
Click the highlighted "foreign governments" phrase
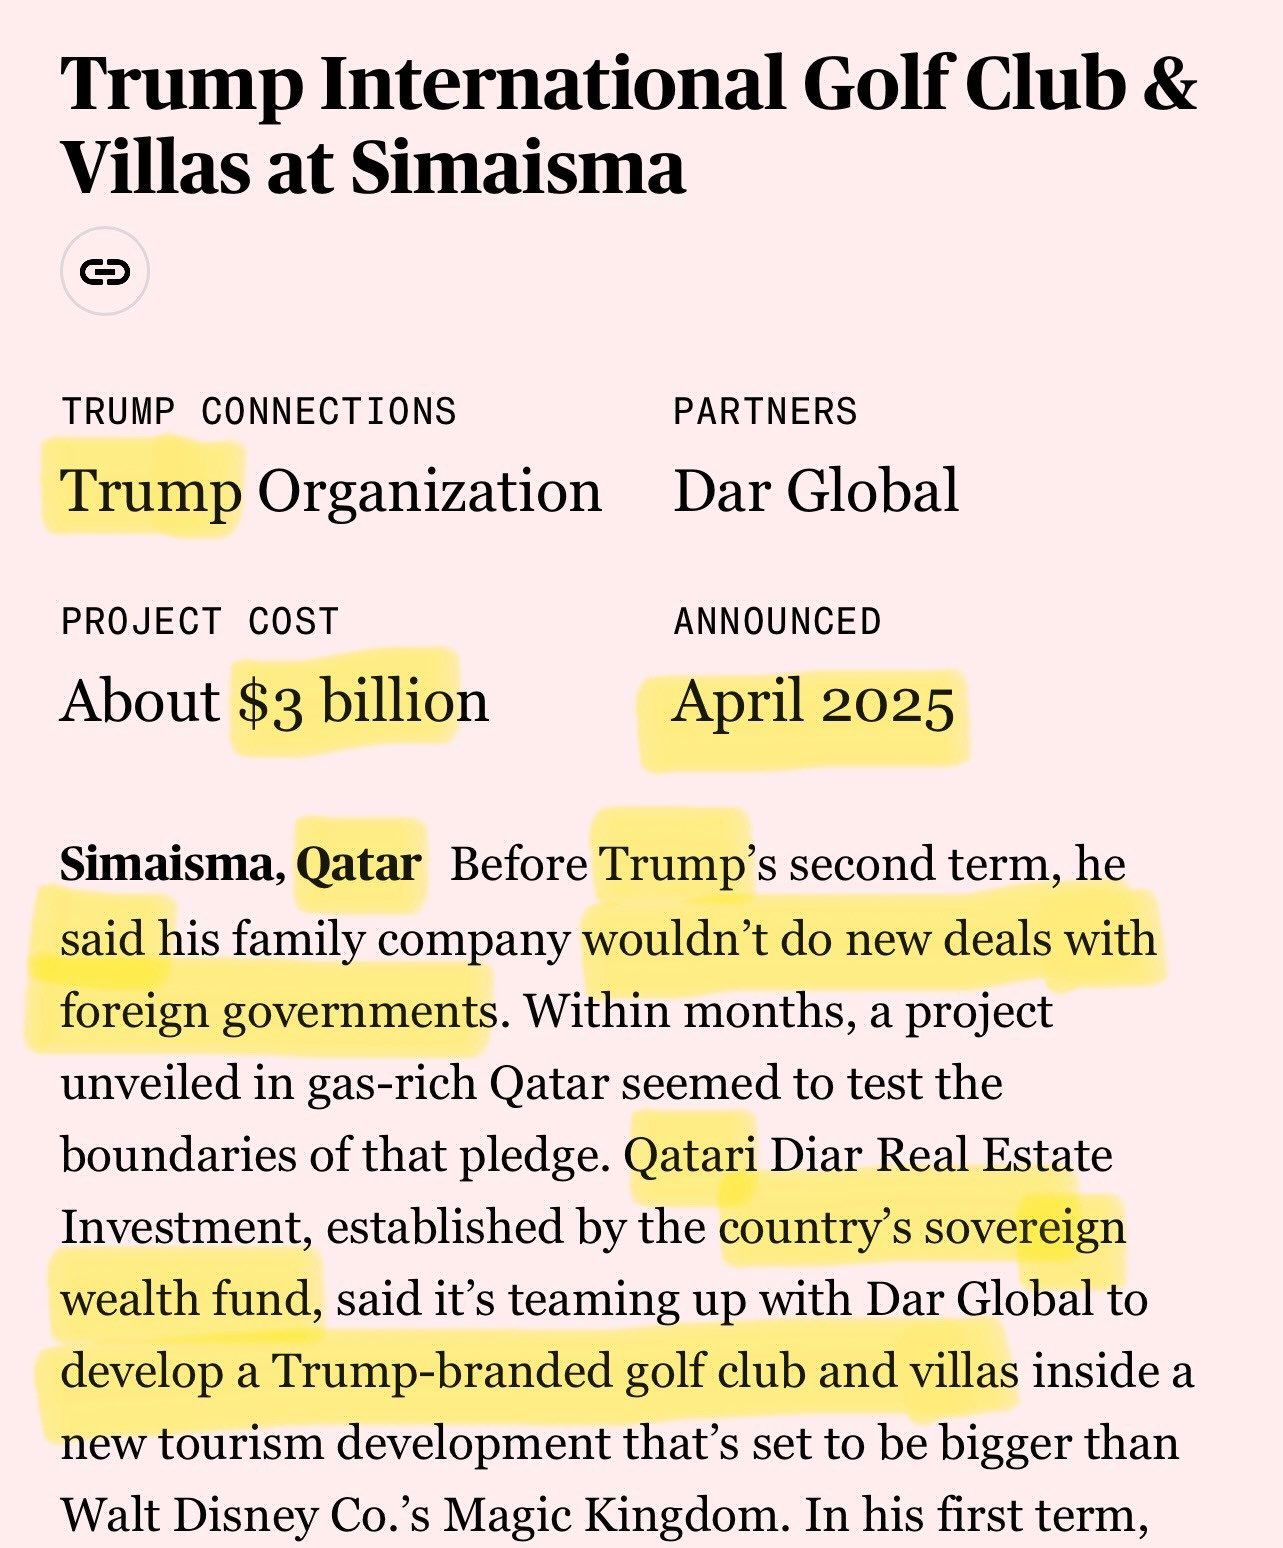click(x=279, y=1012)
